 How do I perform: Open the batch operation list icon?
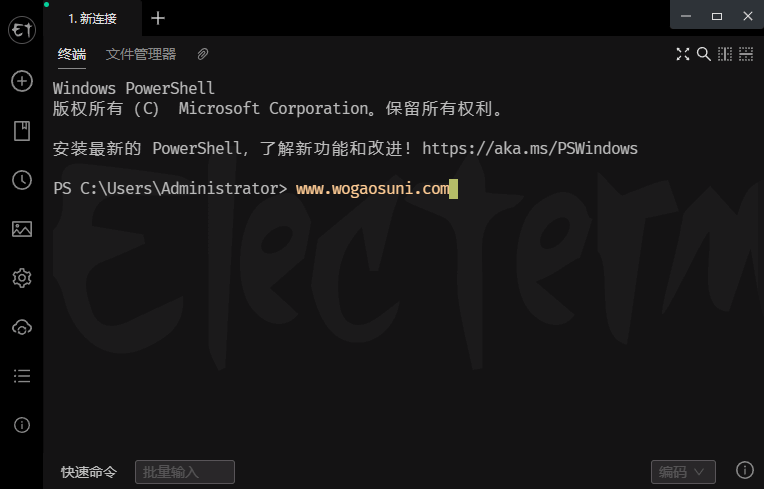(x=22, y=376)
